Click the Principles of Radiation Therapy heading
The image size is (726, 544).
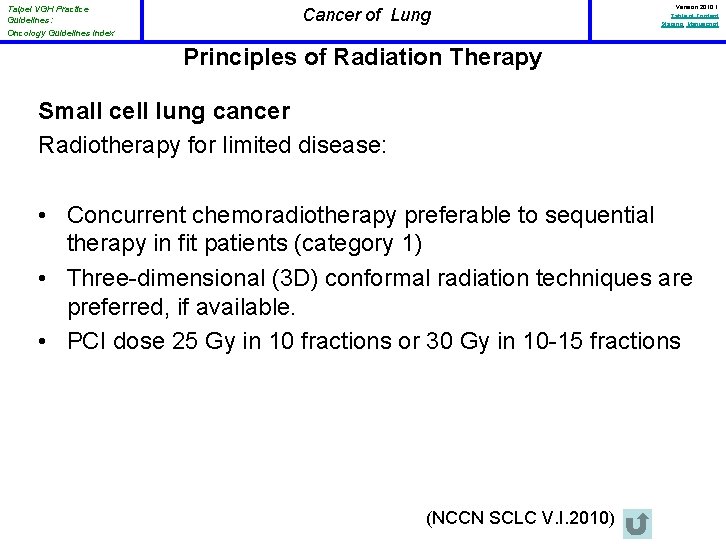click(362, 57)
